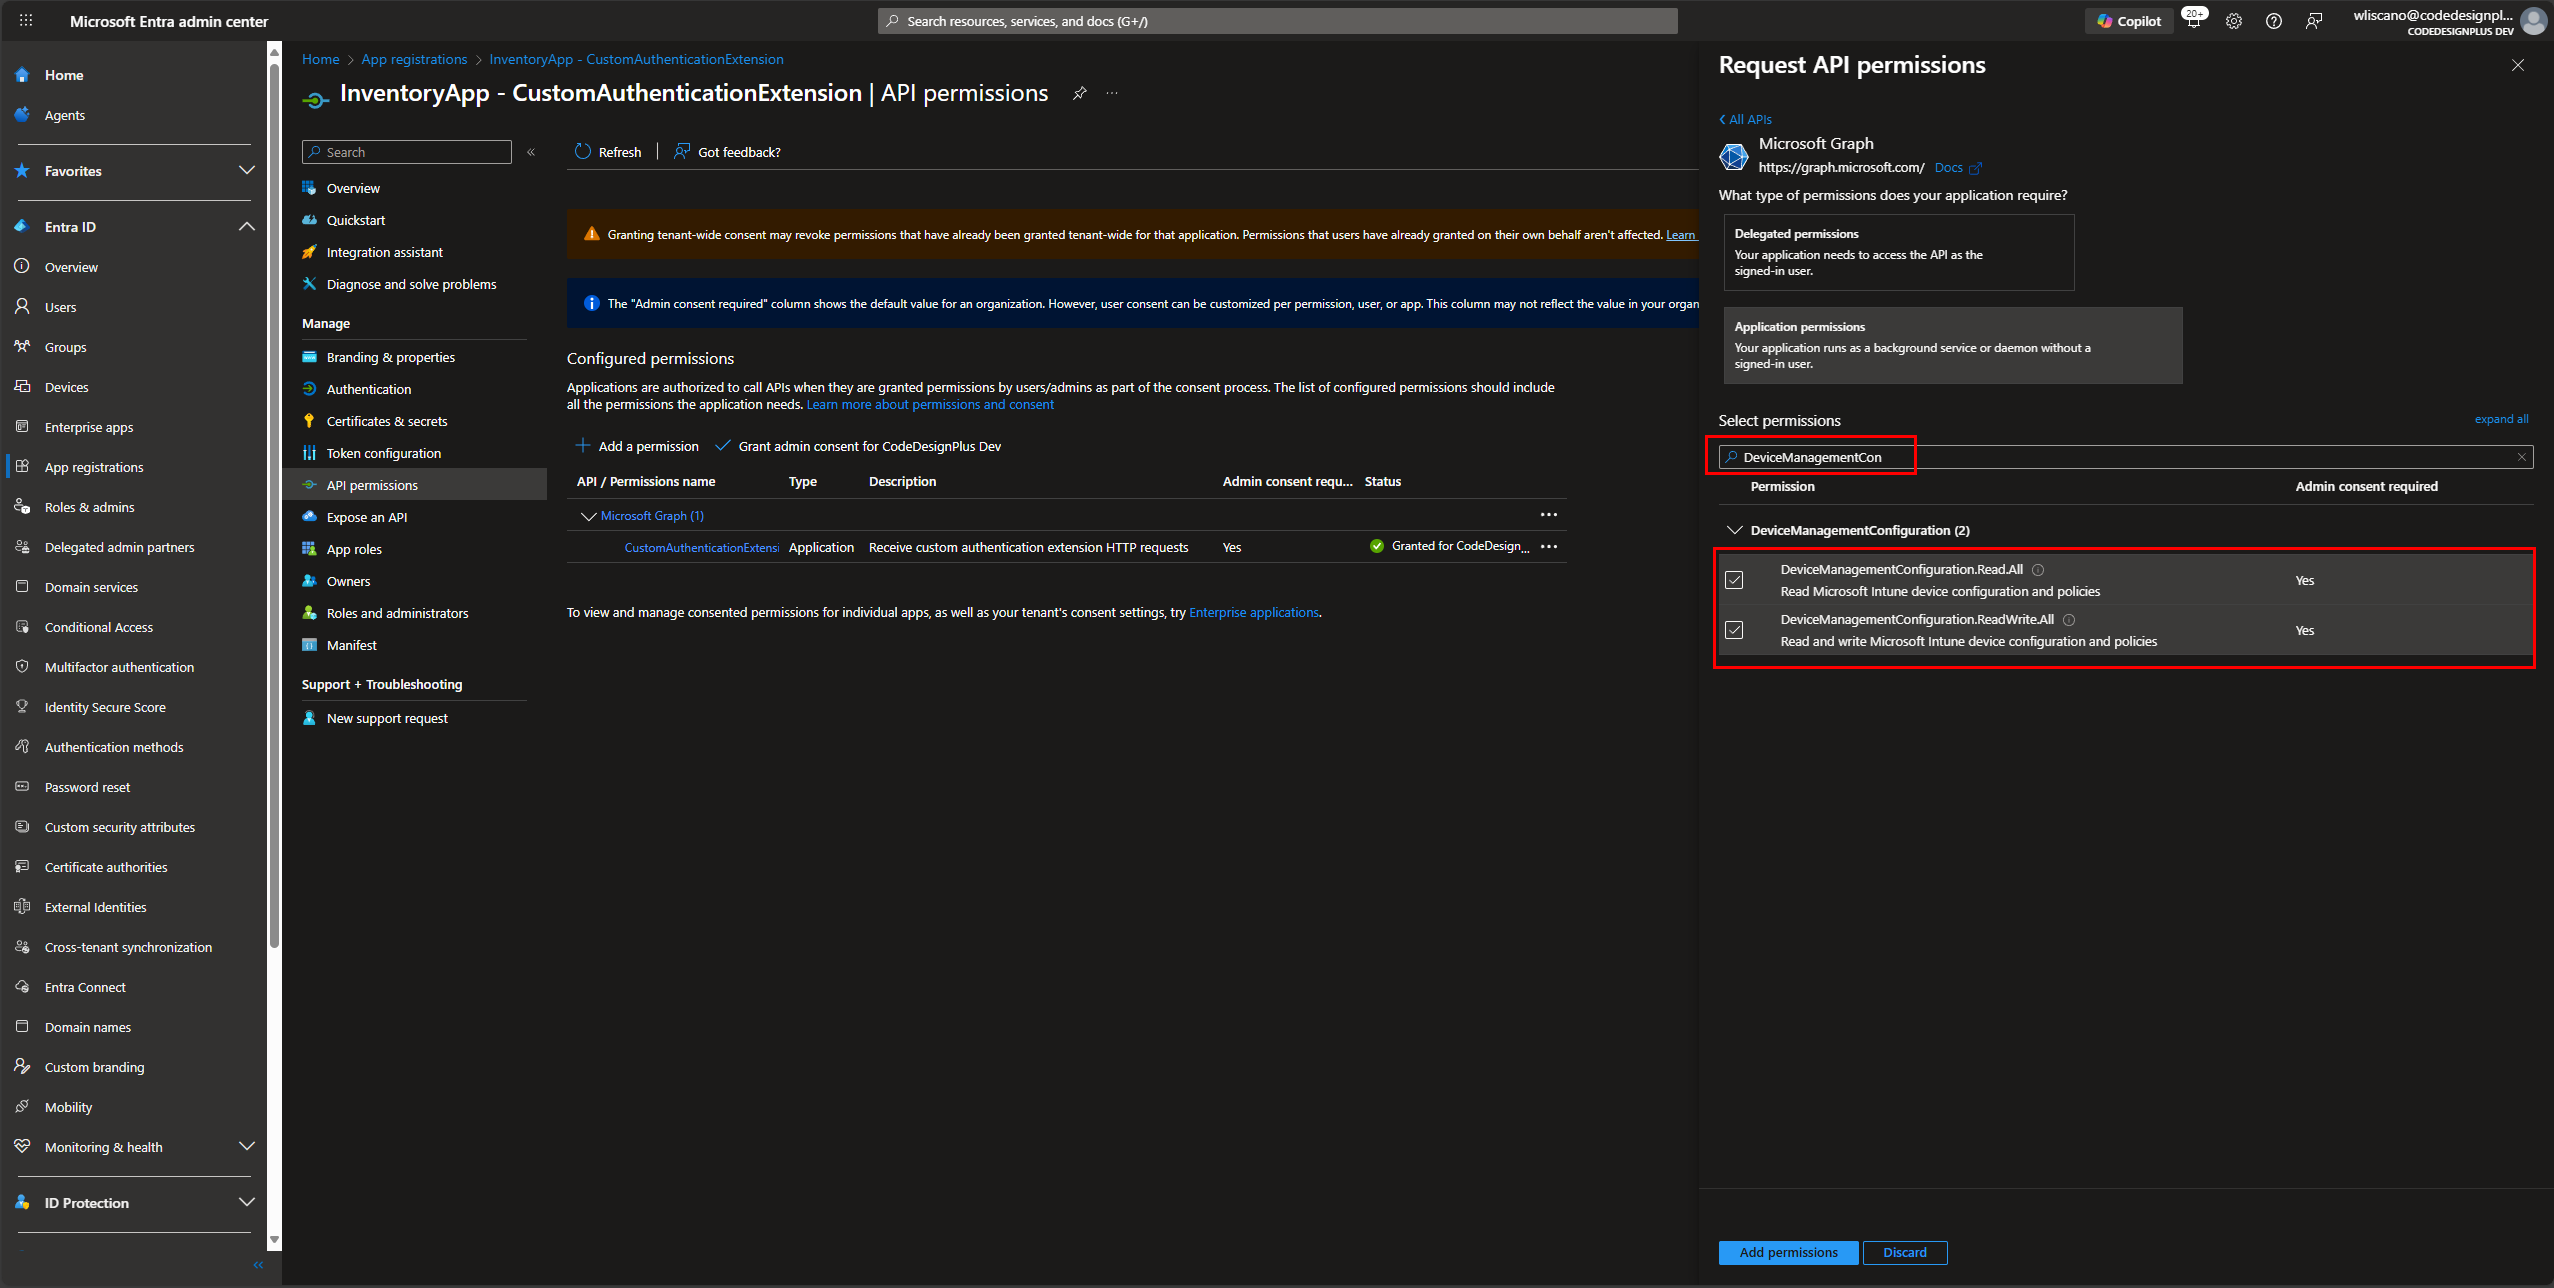The image size is (2554, 1288).
Task: Click in the resource menu Search field
Action: tap(407, 152)
